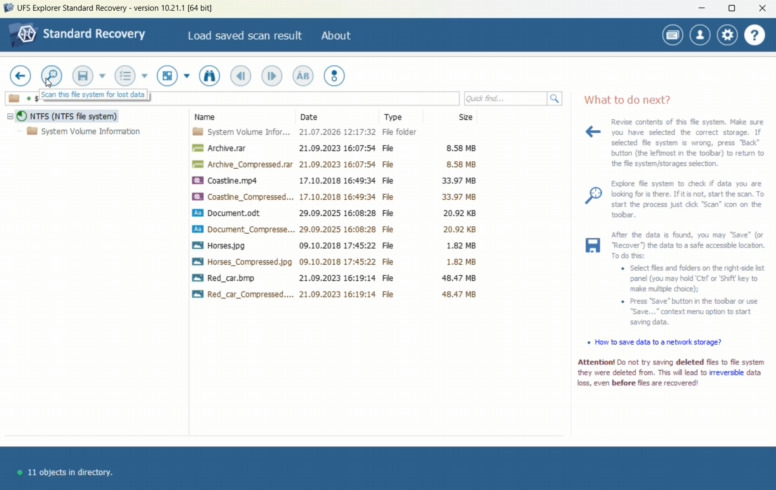Image resolution: width=776 pixels, height=490 pixels.
Task: Click the 11 objects in directory status text
Action: [70, 472]
